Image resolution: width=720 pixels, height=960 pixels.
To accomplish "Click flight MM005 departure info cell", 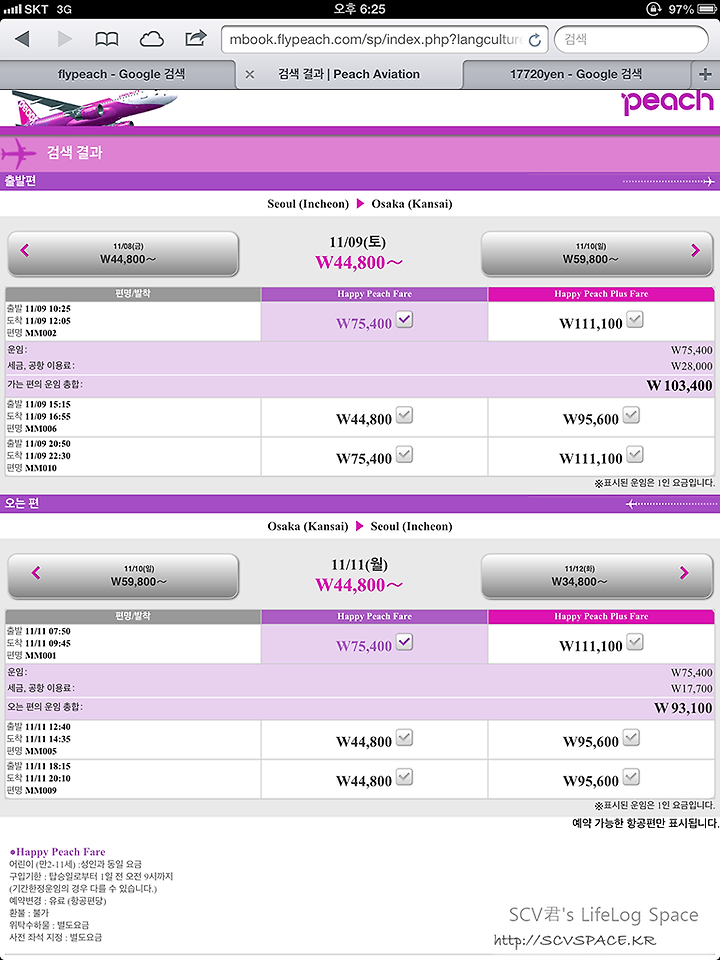I will point(133,740).
